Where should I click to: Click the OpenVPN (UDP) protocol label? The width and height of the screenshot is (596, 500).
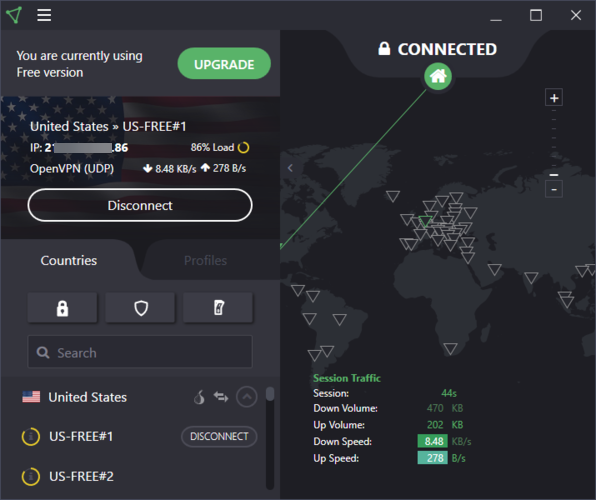click(72, 168)
